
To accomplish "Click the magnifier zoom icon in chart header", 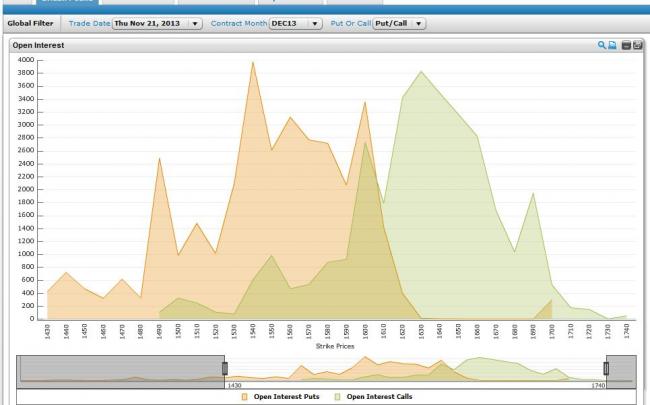I will 601,46.
